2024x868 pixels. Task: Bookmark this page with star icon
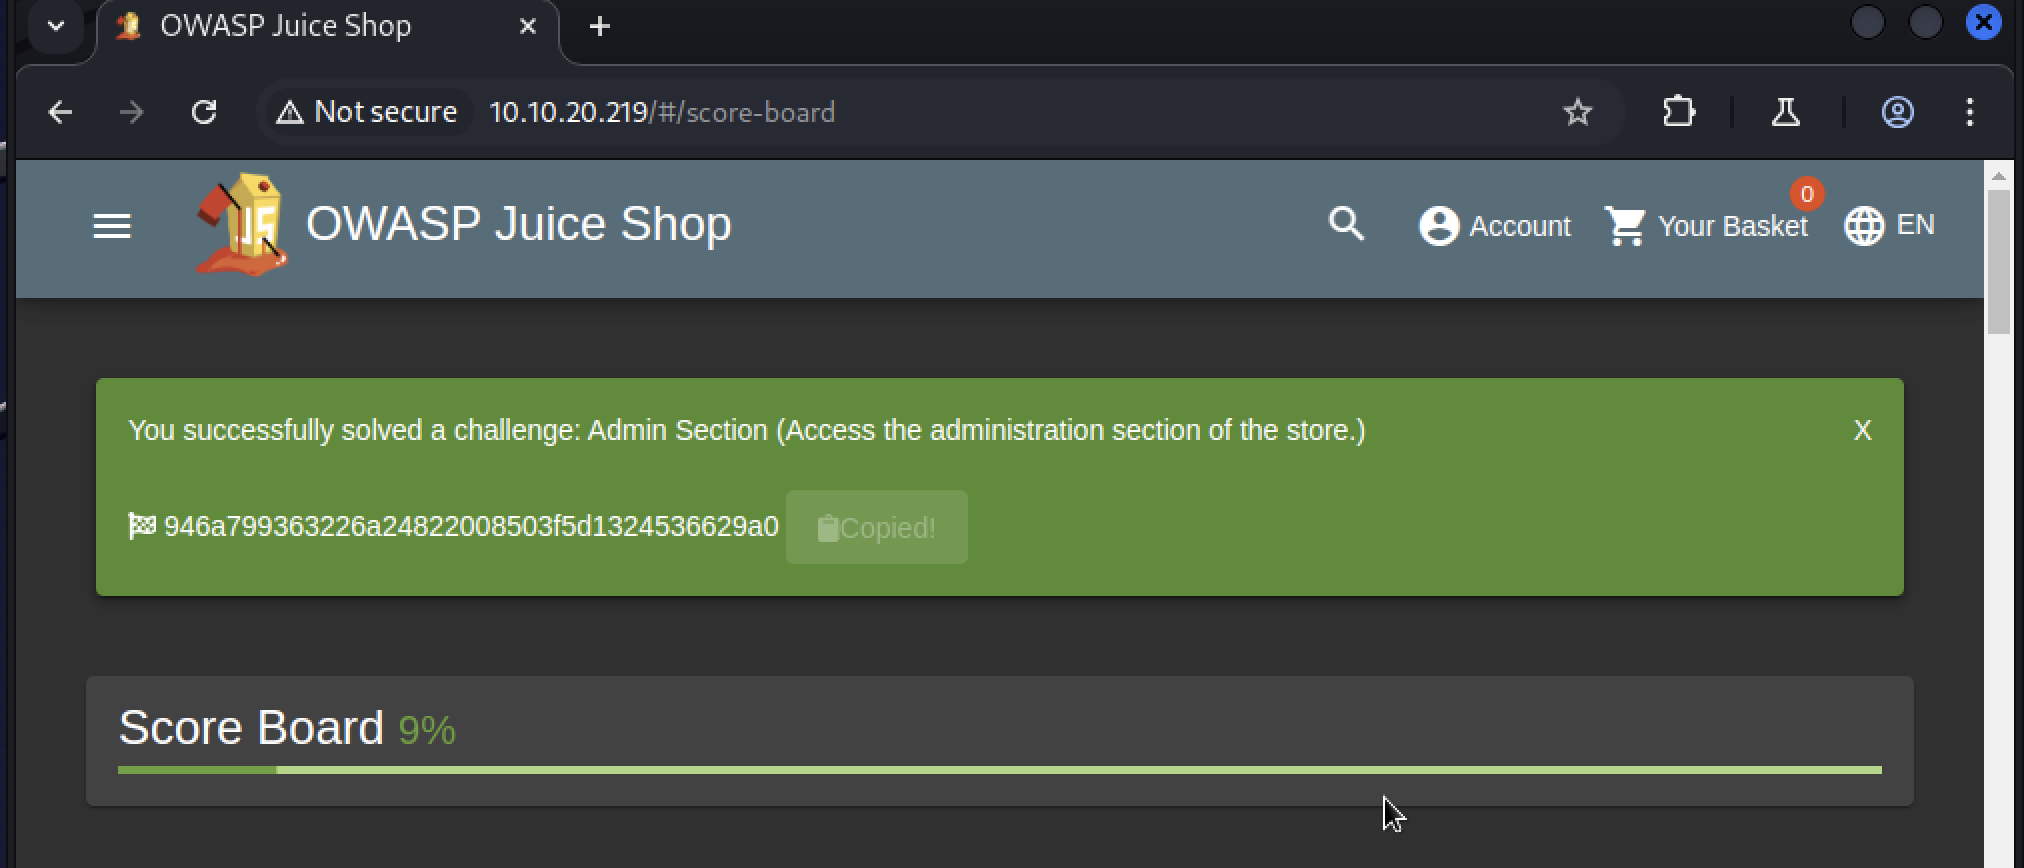1577,112
